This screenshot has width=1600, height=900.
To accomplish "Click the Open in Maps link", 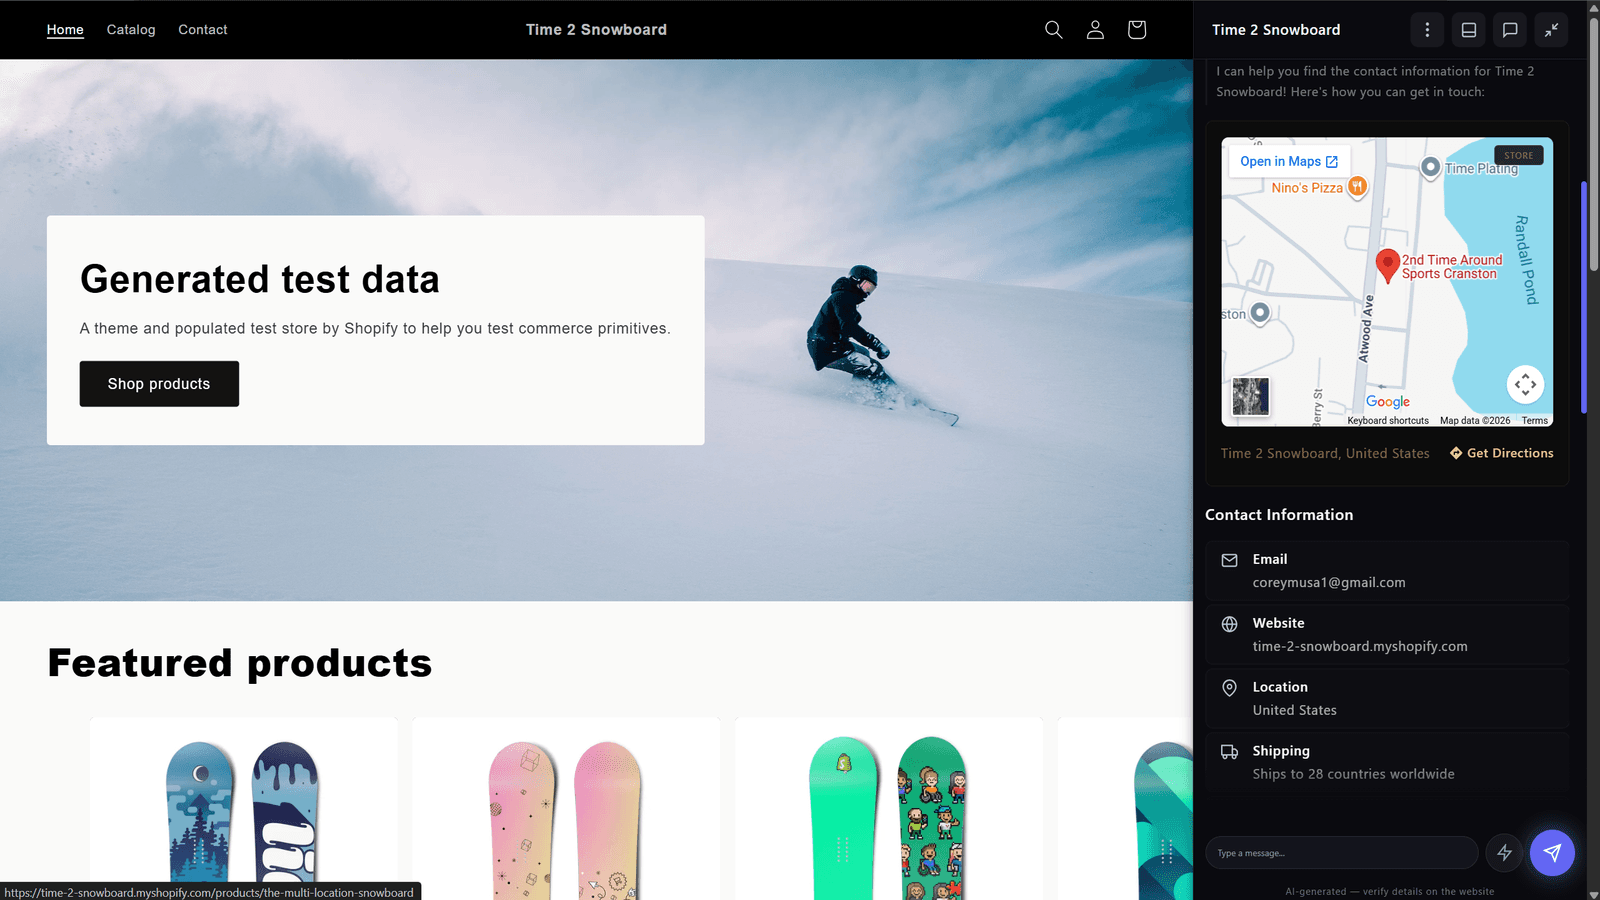I will click(1289, 161).
